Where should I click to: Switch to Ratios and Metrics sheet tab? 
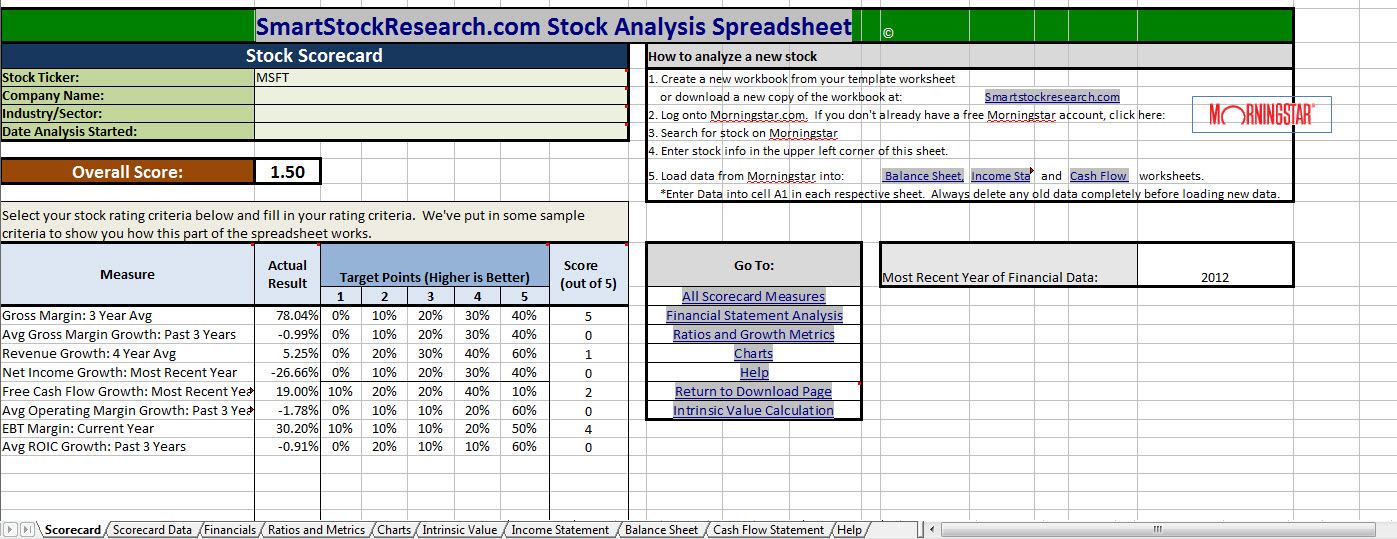point(316,530)
